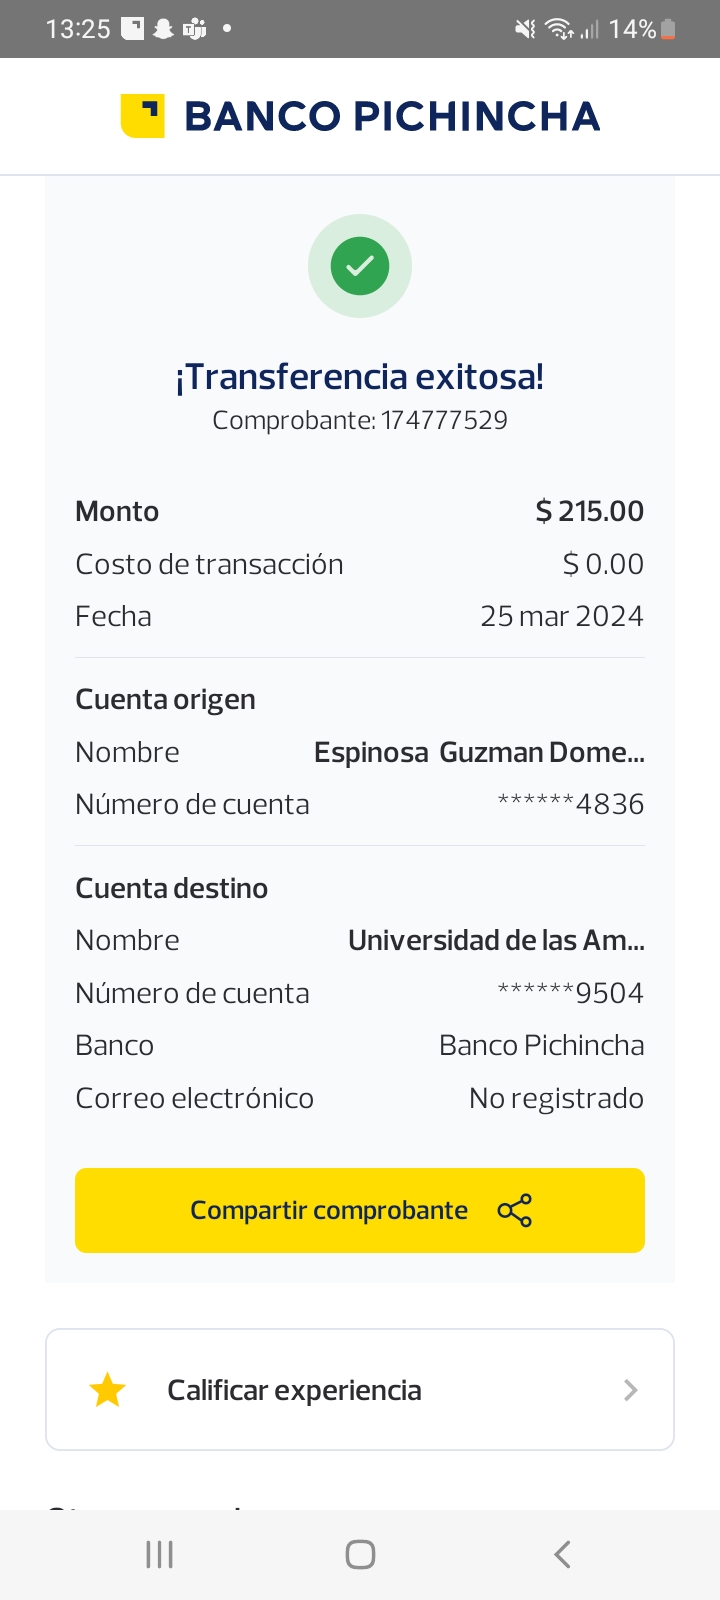Tap the share icon on the yellow button
Screen dimensions: 720x1600
515,1211
